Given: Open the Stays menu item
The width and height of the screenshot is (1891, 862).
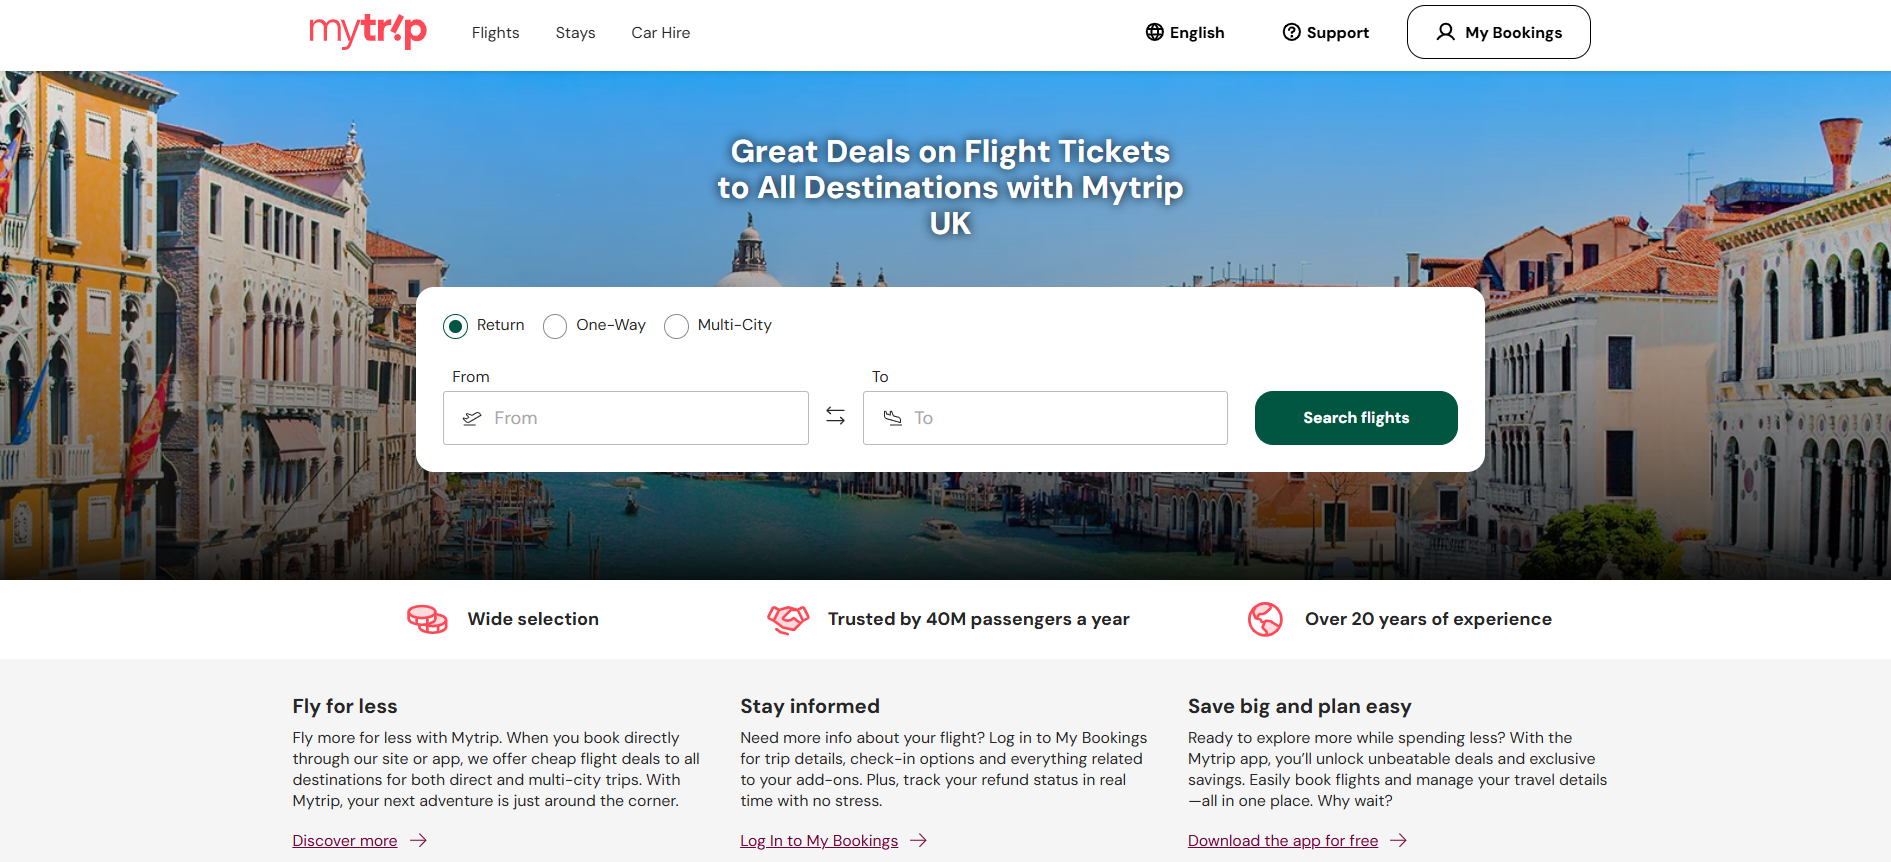Looking at the screenshot, I should pos(575,33).
